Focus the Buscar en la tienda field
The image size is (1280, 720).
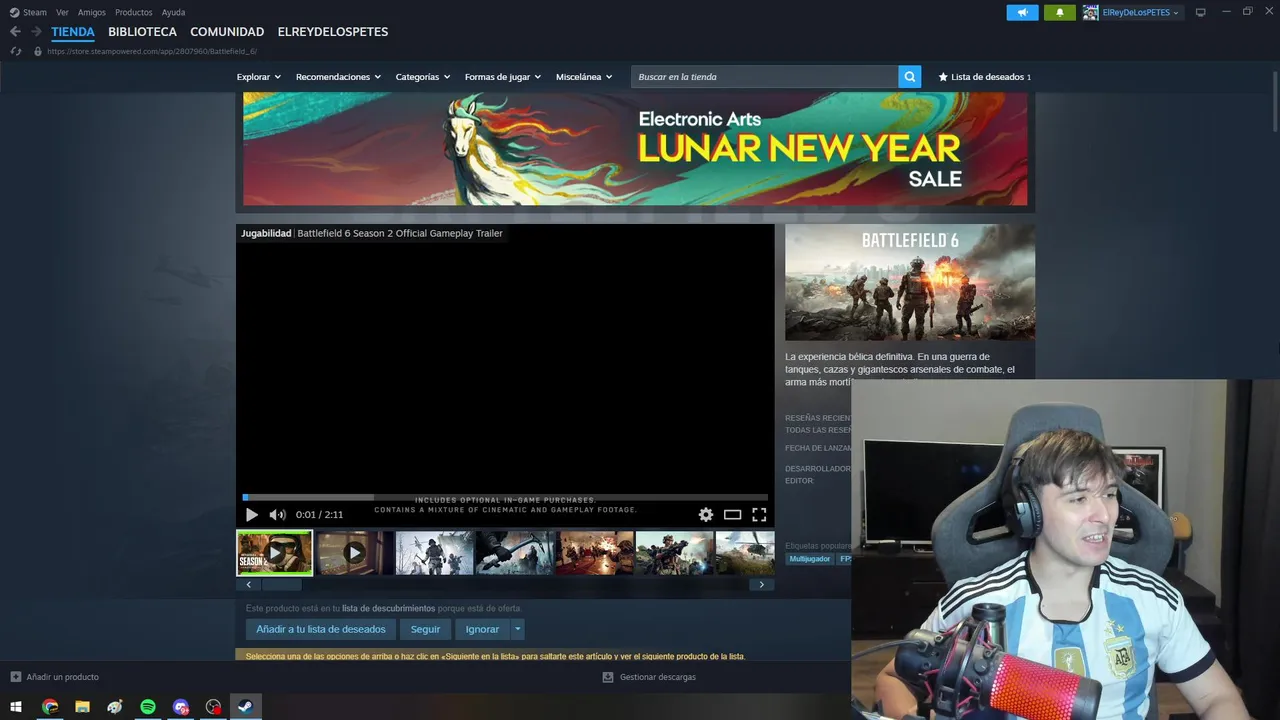coord(765,77)
